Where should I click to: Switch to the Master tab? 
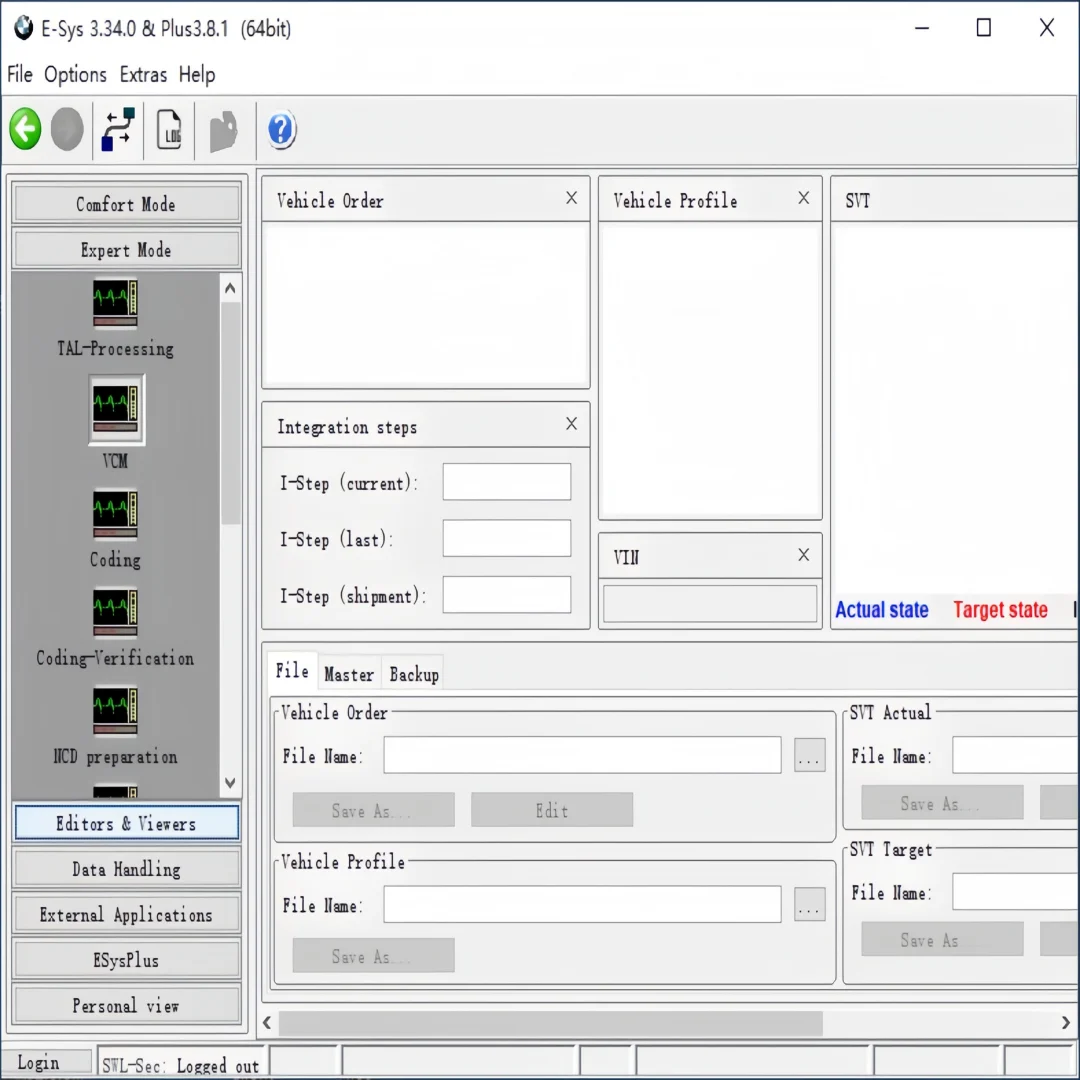(349, 674)
